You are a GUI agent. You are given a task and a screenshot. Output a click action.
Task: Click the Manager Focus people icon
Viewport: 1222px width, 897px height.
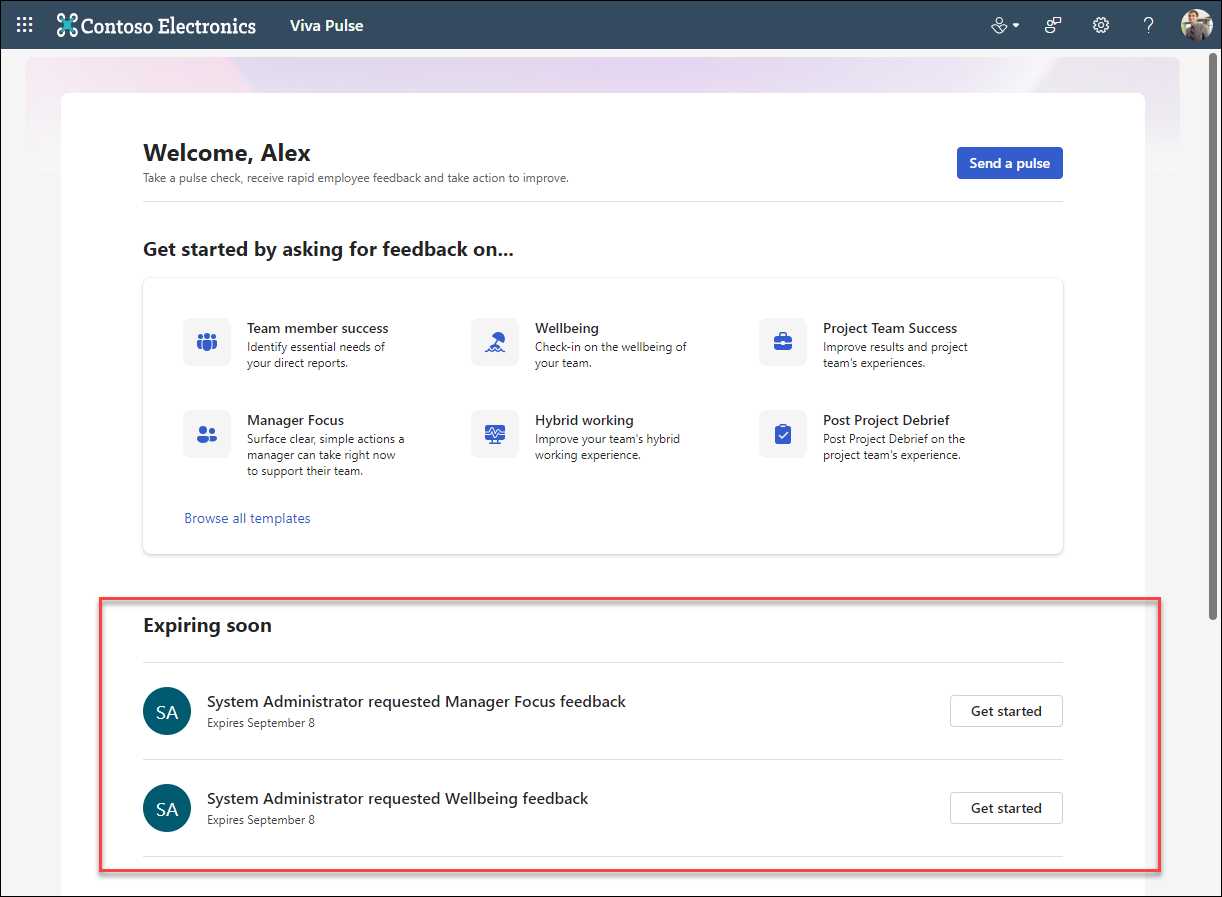[x=207, y=434]
